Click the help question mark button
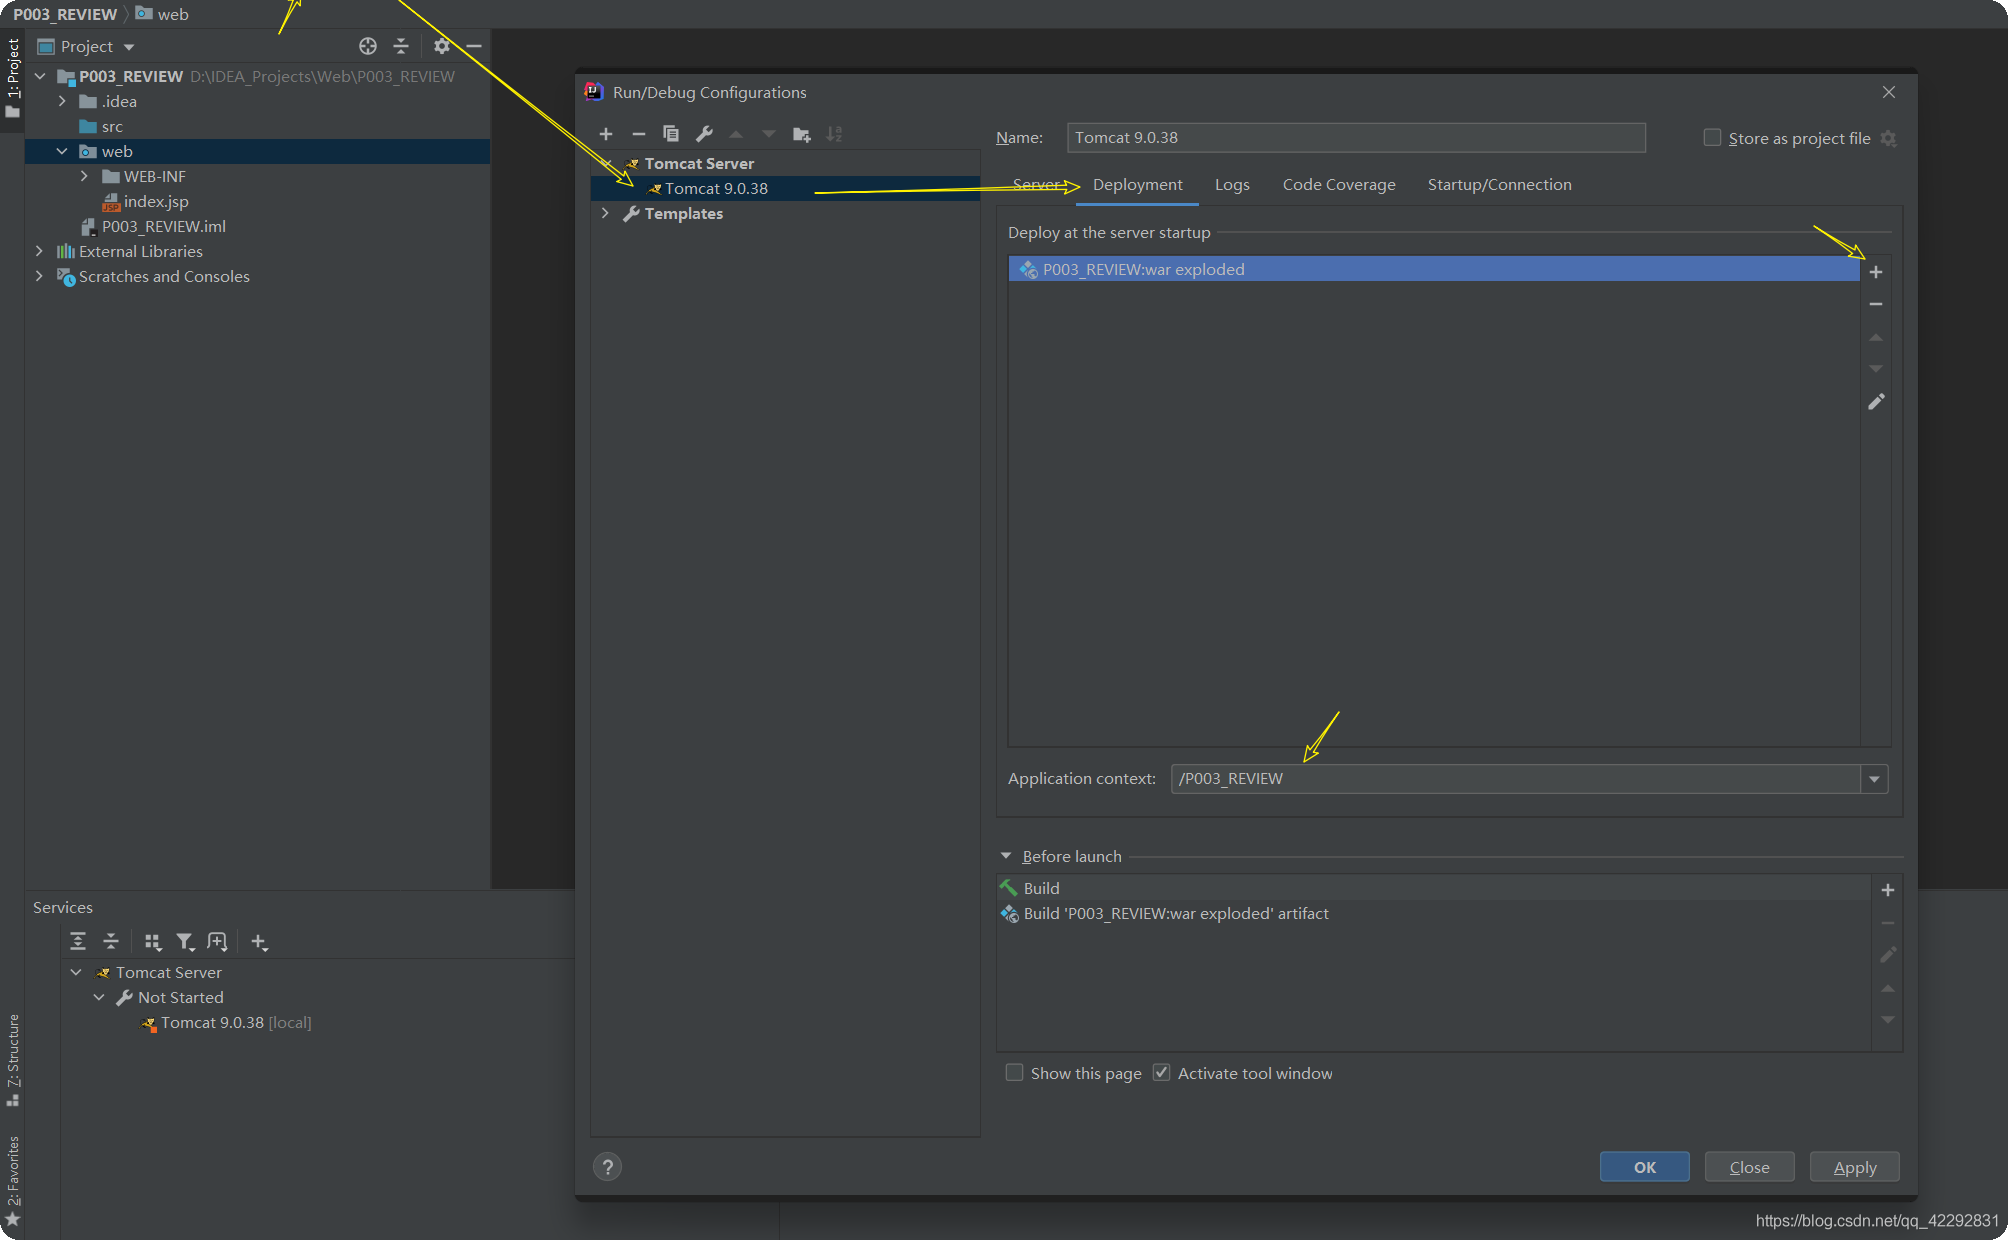 pos(607,1167)
